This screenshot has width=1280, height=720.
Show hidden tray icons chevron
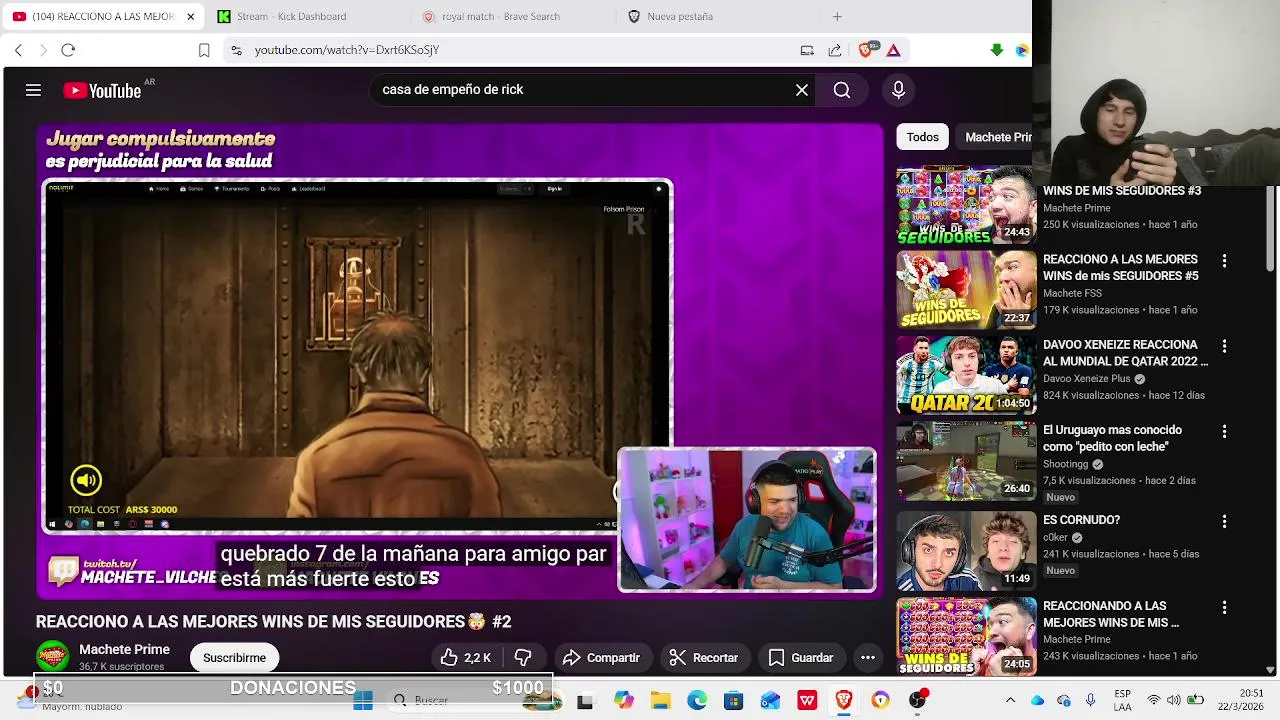[1010, 701]
